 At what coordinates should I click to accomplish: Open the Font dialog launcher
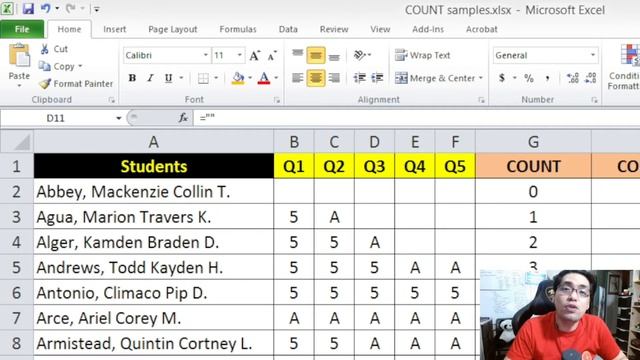pos(277,100)
